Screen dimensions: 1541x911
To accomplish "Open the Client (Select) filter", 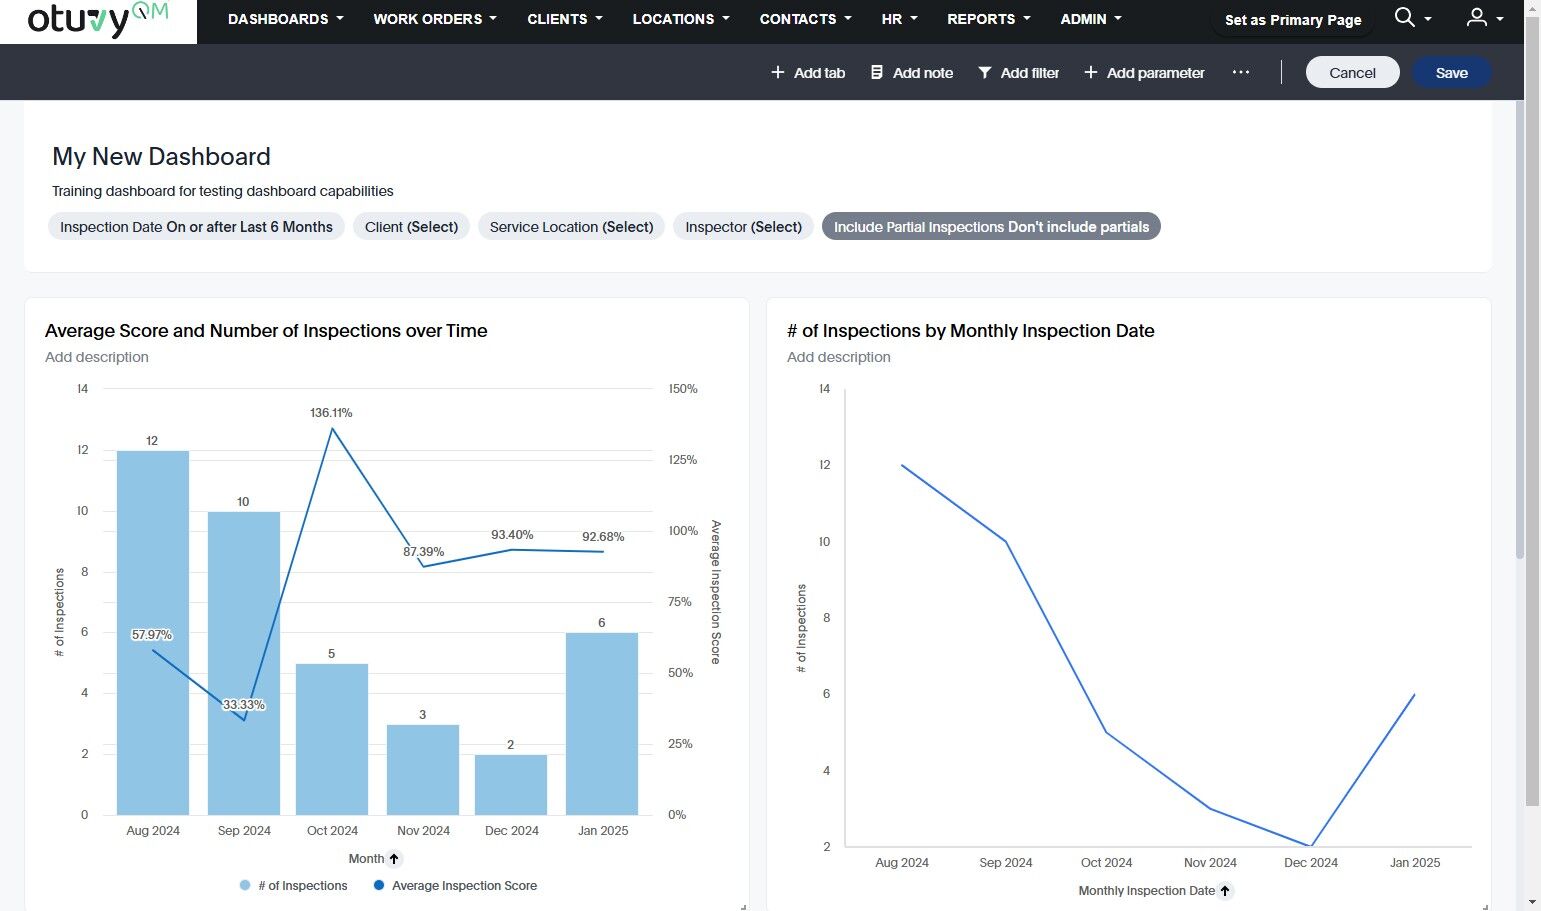I will [411, 227].
